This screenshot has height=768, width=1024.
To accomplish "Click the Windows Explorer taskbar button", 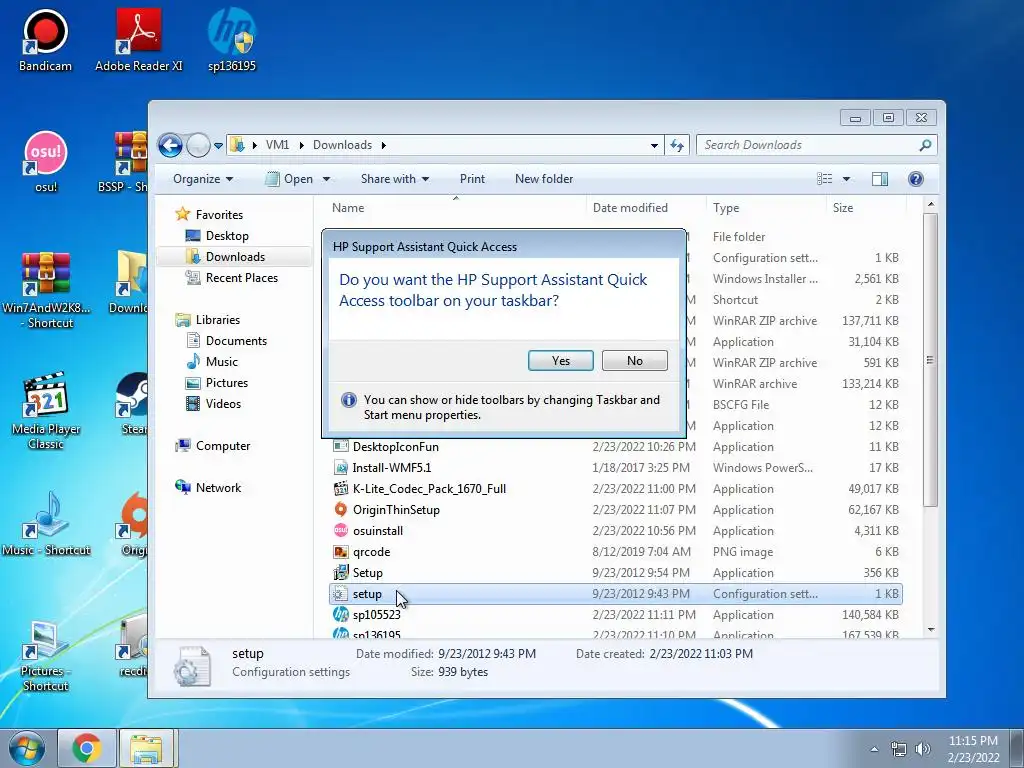I will pyautogui.click(x=146, y=748).
